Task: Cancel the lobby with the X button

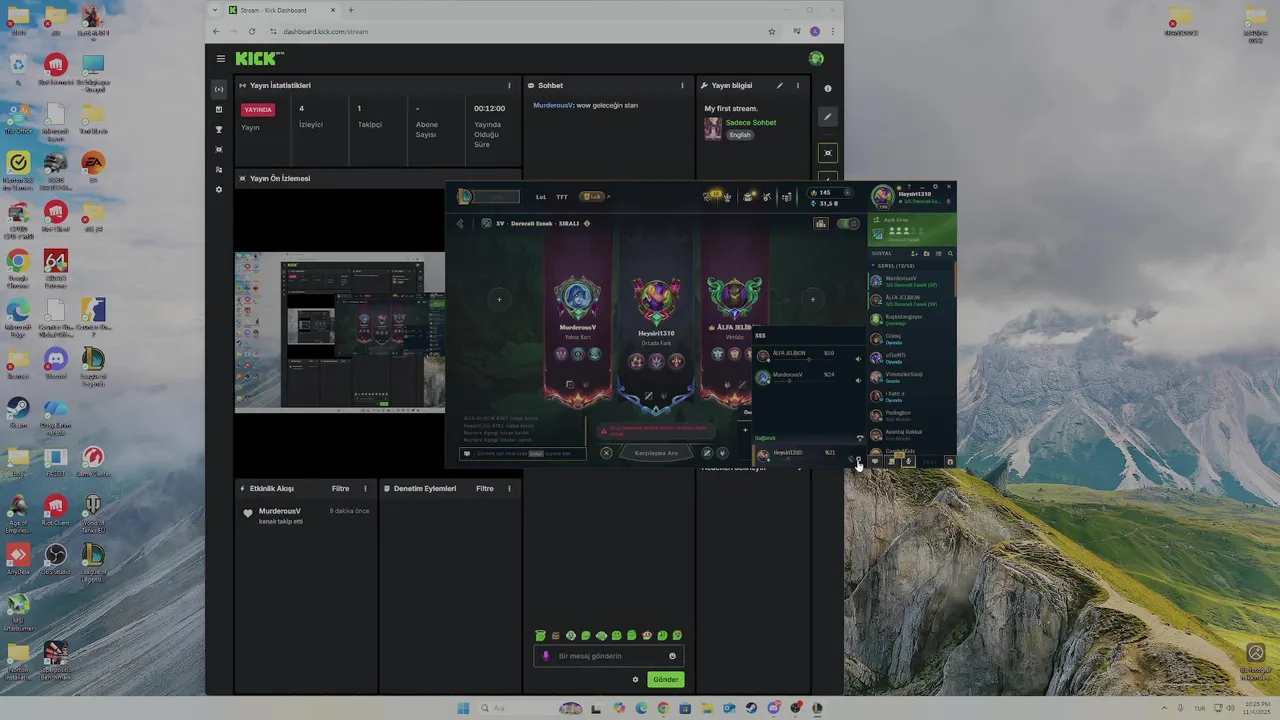Action: [x=606, y=453]
